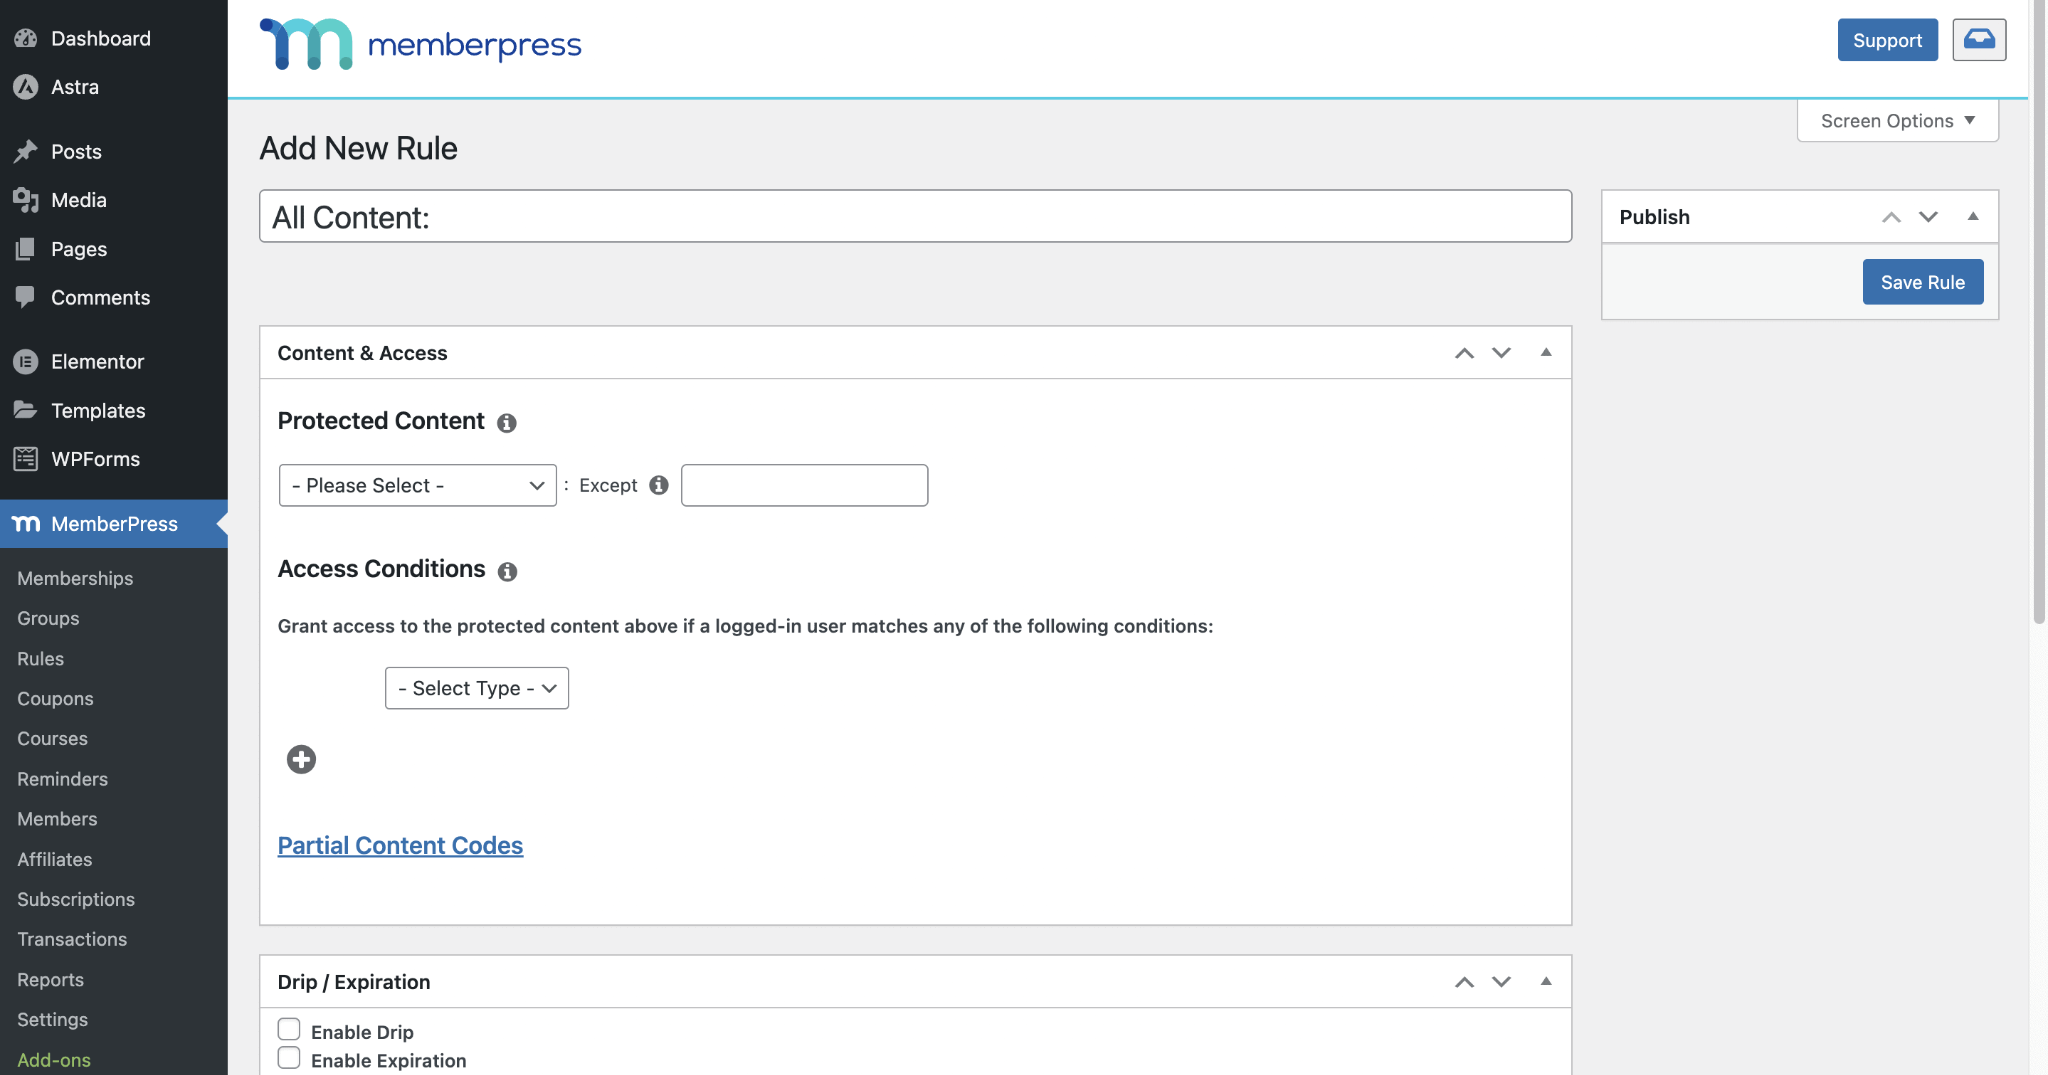Click the Except info icon

[x=658, y=485]
